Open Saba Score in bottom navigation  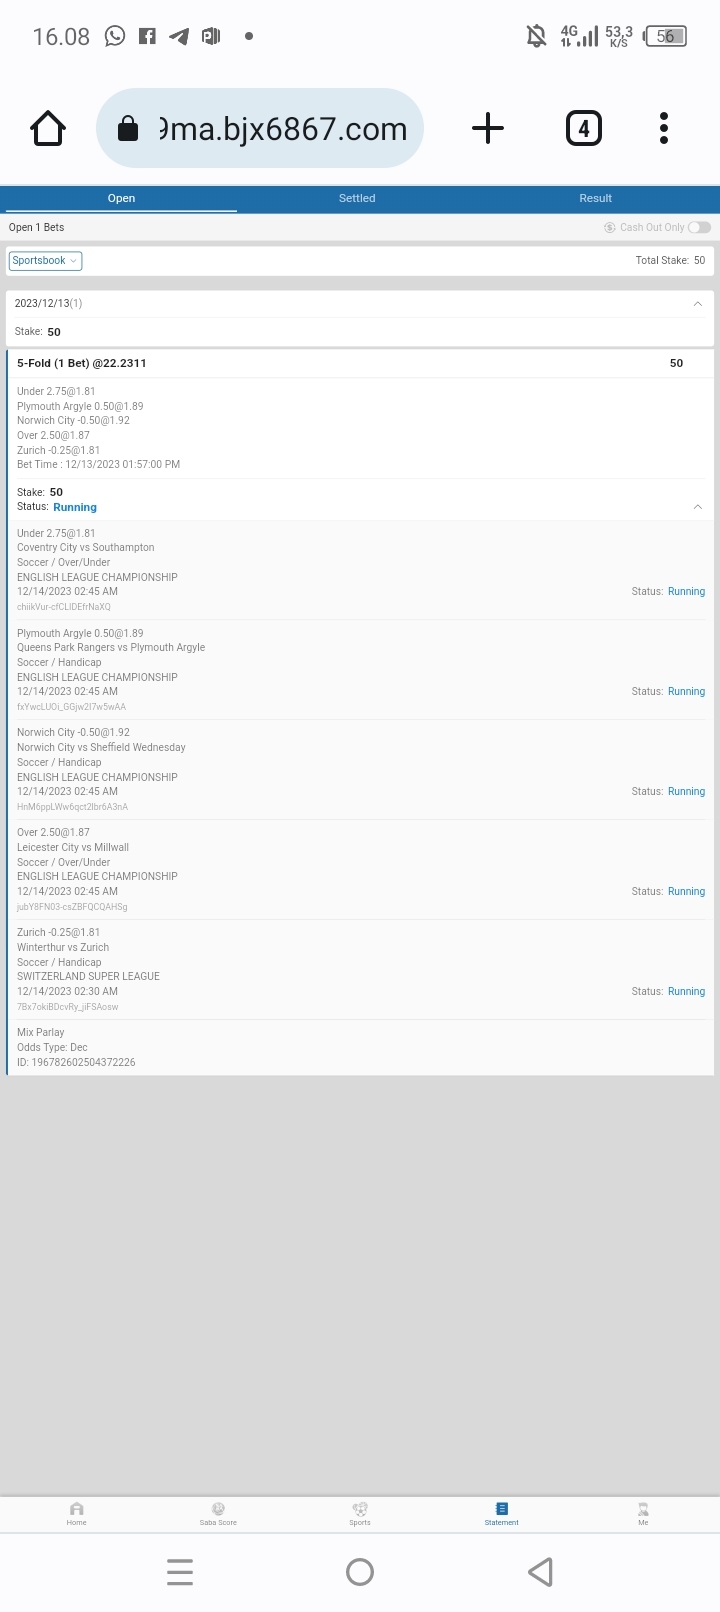coord(218,1513)
